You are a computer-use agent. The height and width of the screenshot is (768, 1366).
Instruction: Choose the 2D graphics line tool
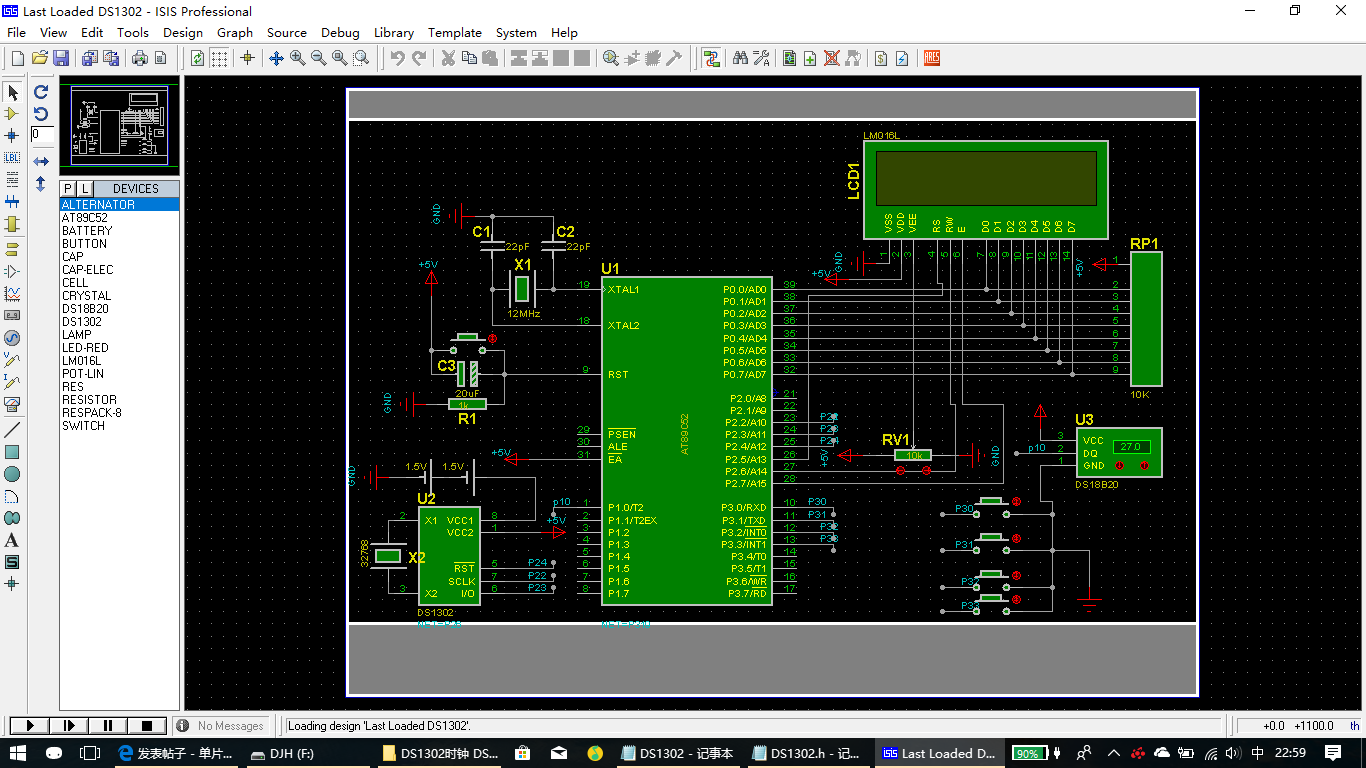[x=13, y=429]
